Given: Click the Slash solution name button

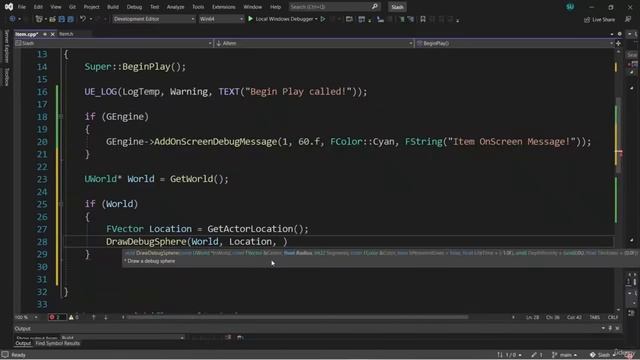Looking at the screenshot, I should 397,7.
